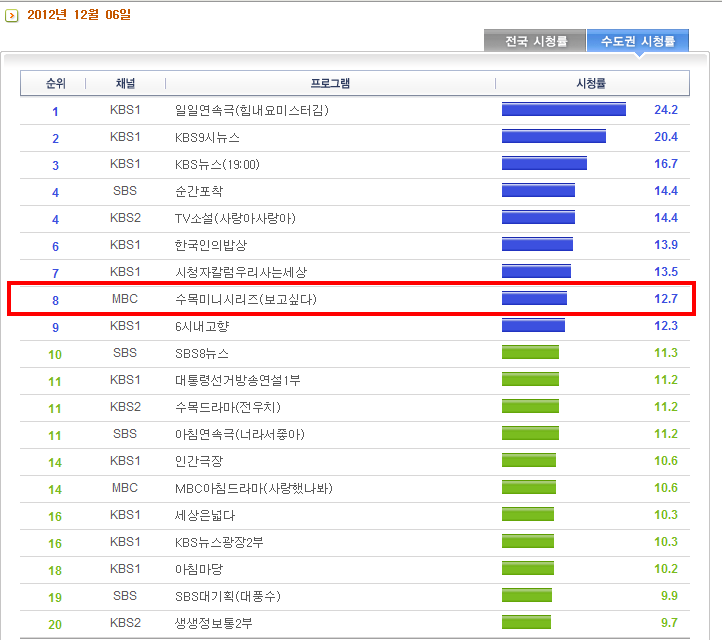Image resolution: width=722 pixels, height=640 pixels.
Task: Click rank number 8
Action: (x=55, y=300)
